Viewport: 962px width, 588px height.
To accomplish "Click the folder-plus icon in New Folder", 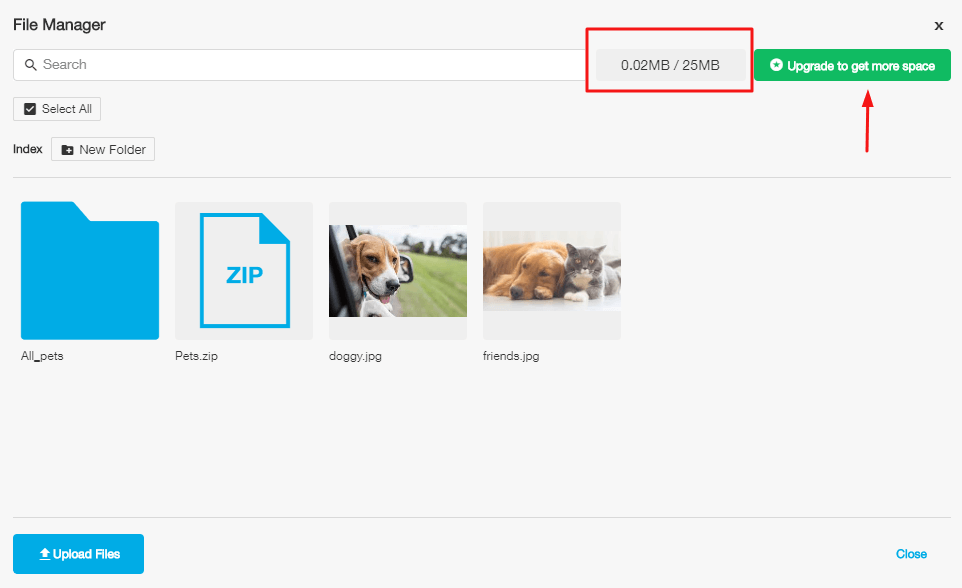I will pyautogui.click(x=67, y=150).
